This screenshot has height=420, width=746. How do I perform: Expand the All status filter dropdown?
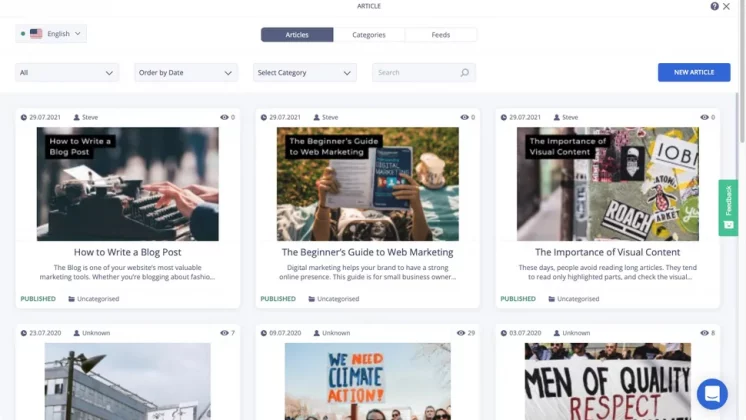(67, 73)
